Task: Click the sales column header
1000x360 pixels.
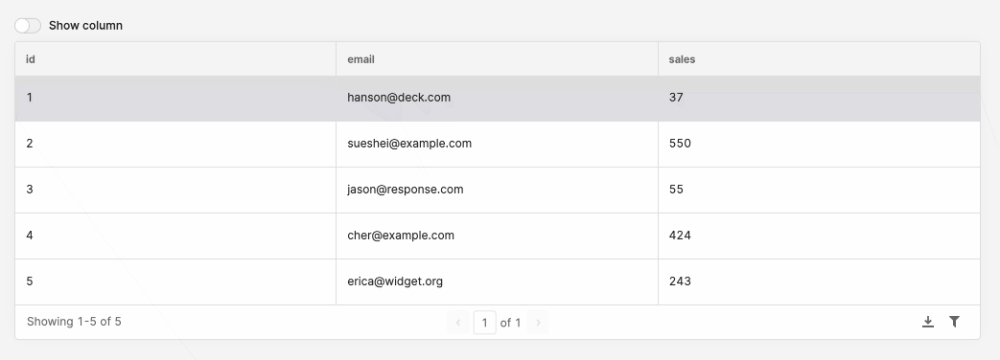Action: (x=819, y=59)
